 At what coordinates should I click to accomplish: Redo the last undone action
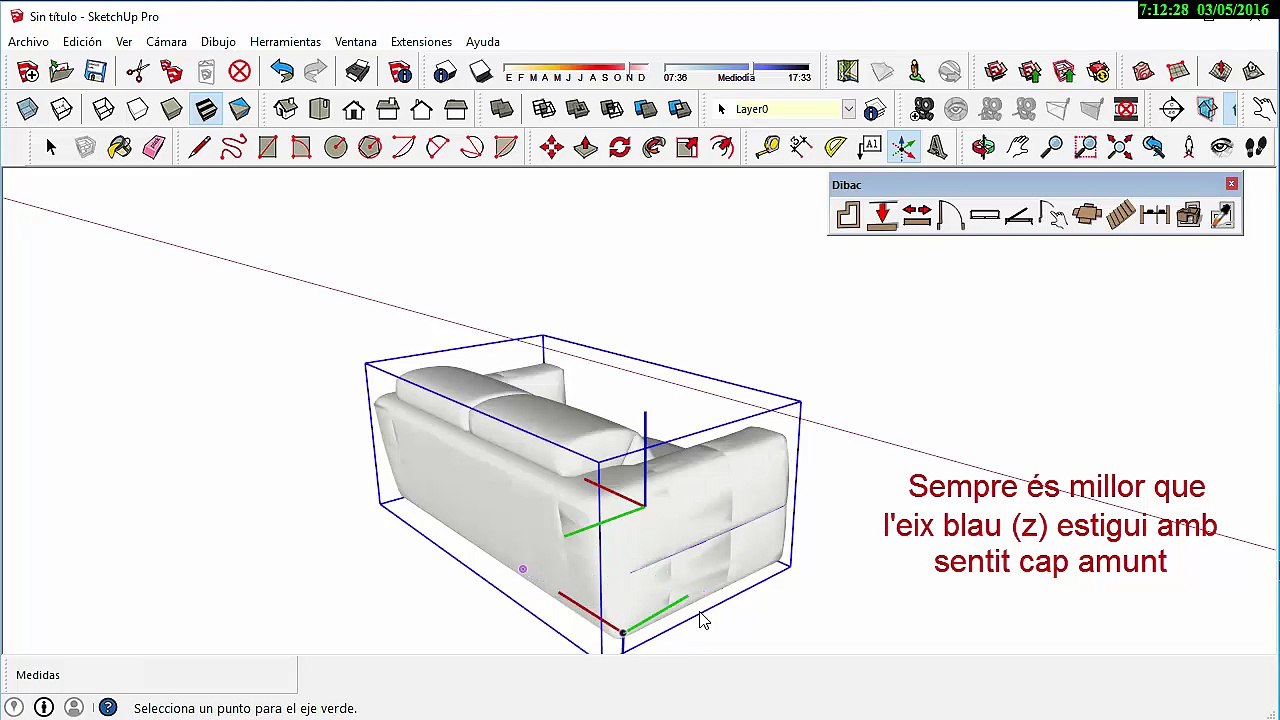pos(316,72)
